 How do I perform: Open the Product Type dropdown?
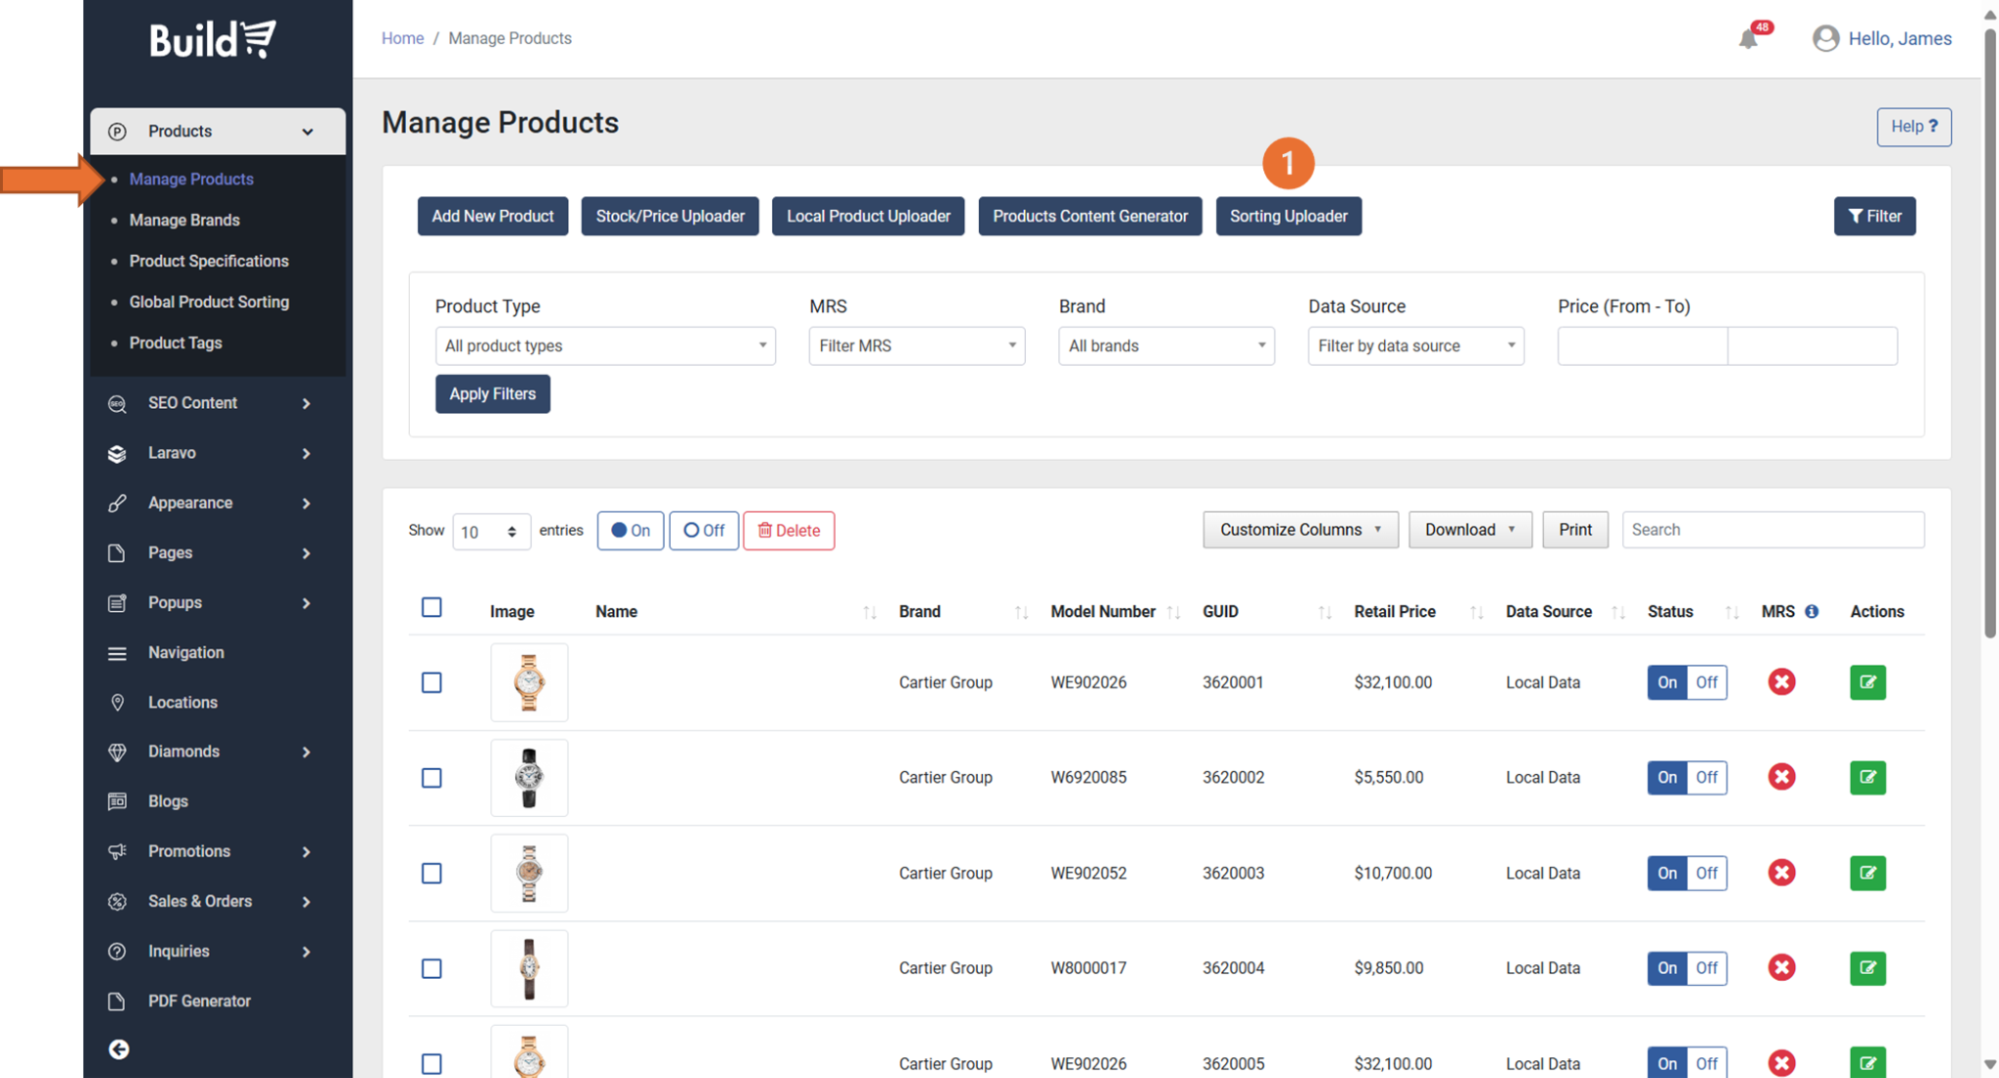605,346
